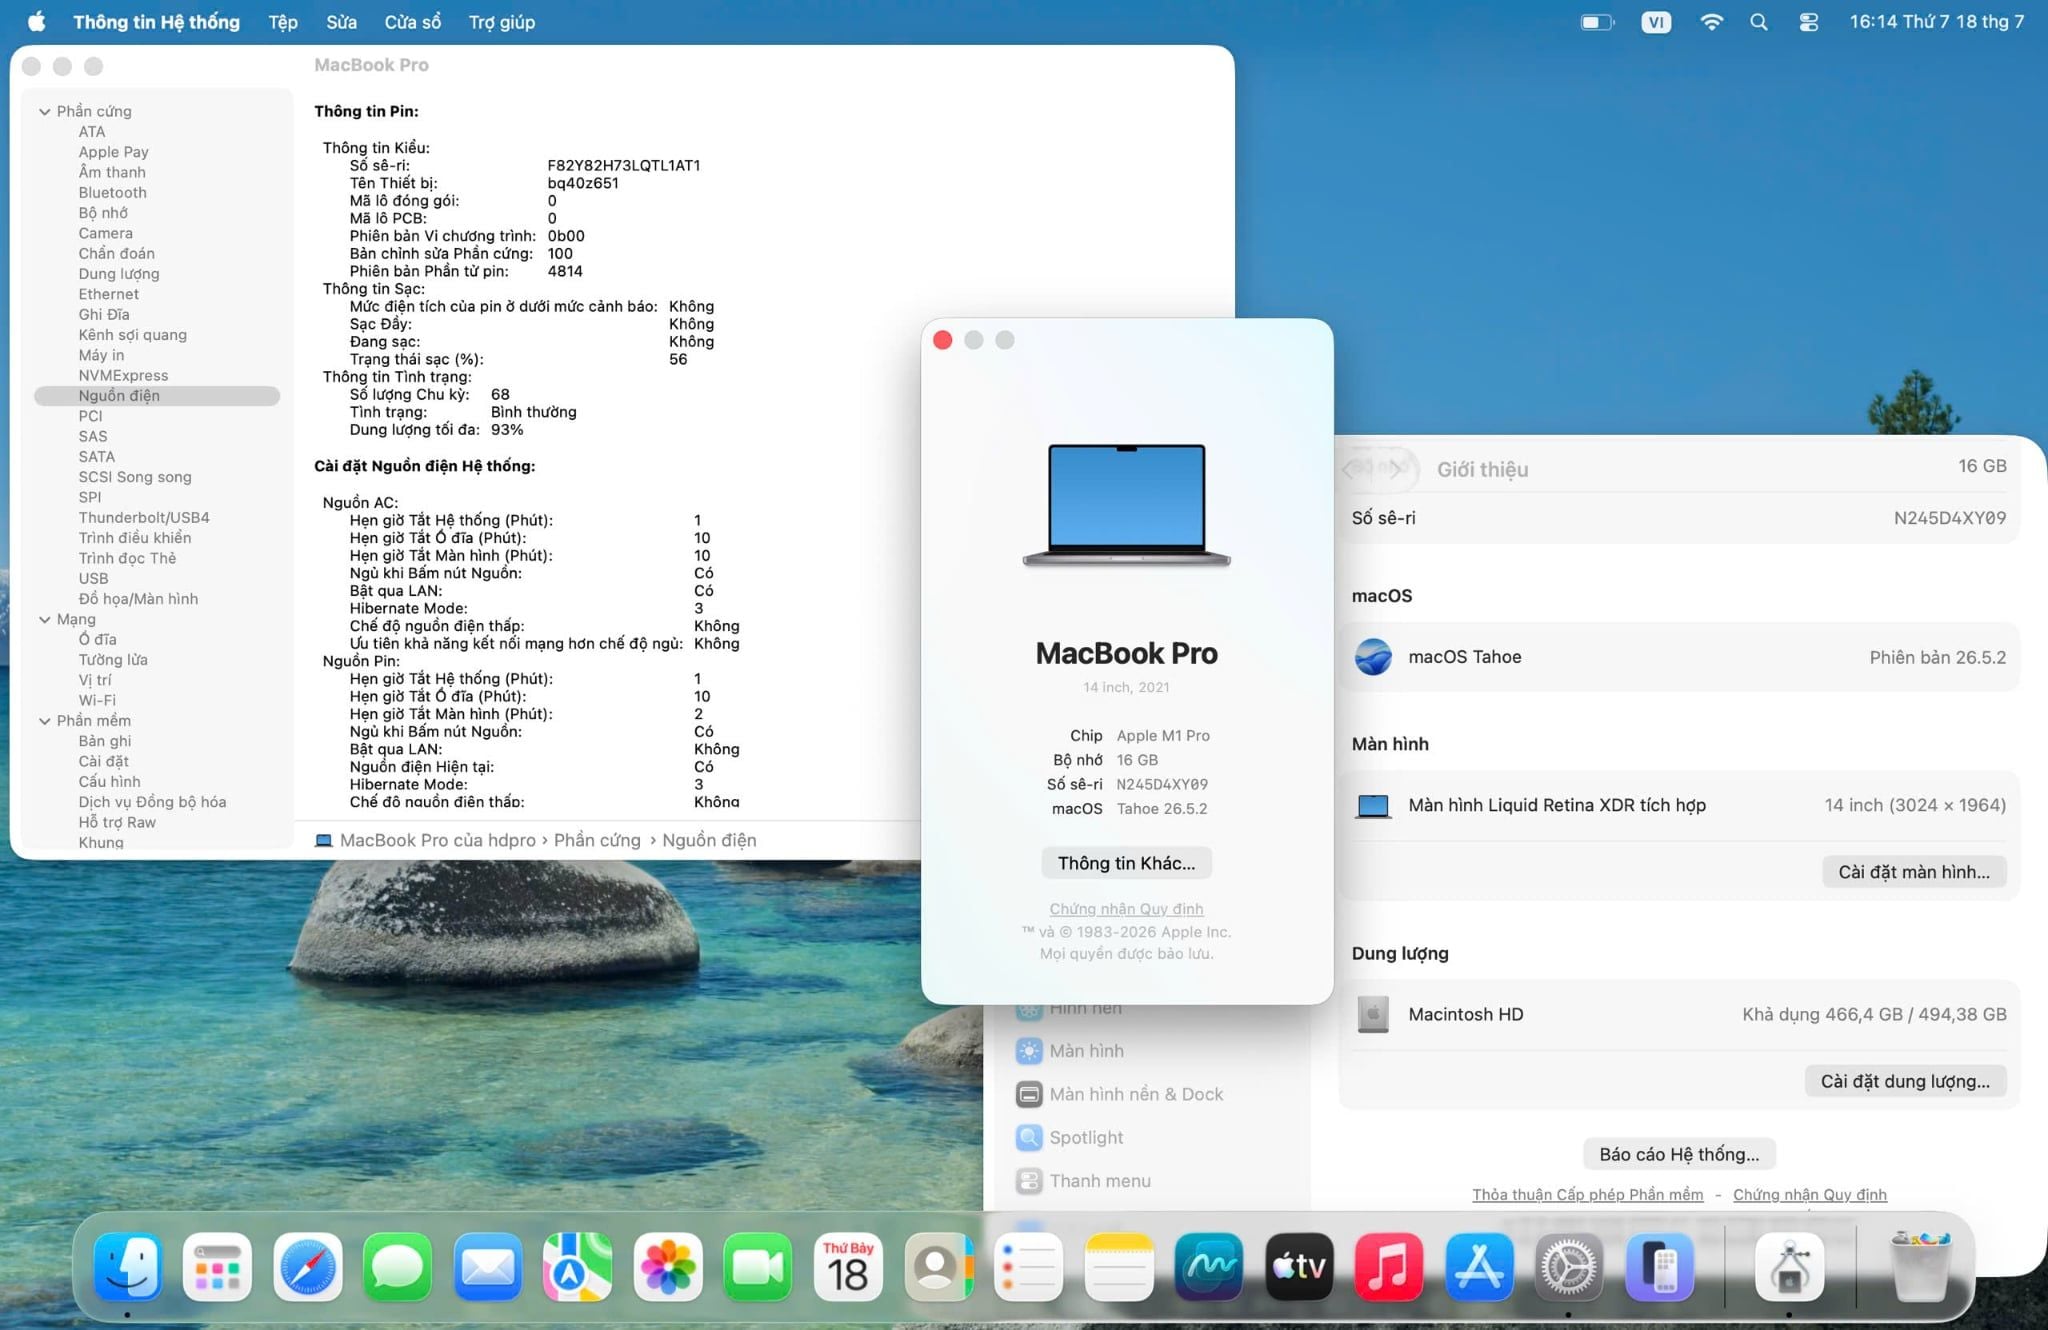Open Chứng nhận Quy định link in About window
The width and height of the screenshot is (2048, 1330).
(1126, 909)
